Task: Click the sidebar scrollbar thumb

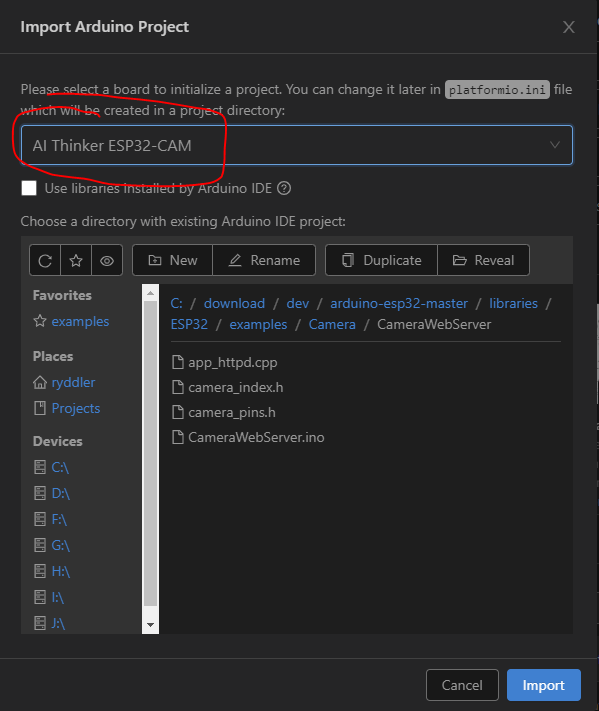Action: pos(151,453)
